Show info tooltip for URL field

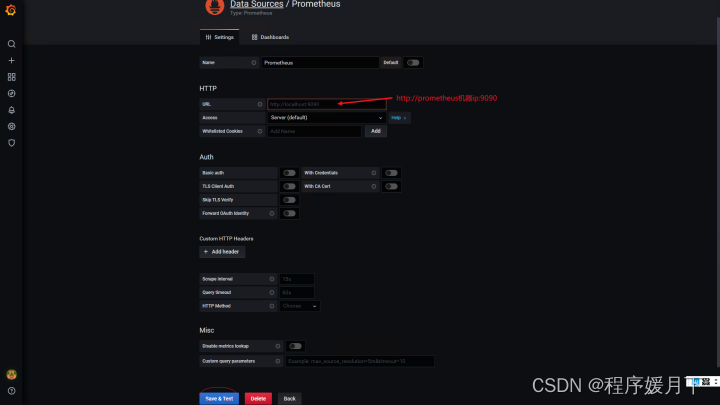pyautogui.click(x=259, y=104)
